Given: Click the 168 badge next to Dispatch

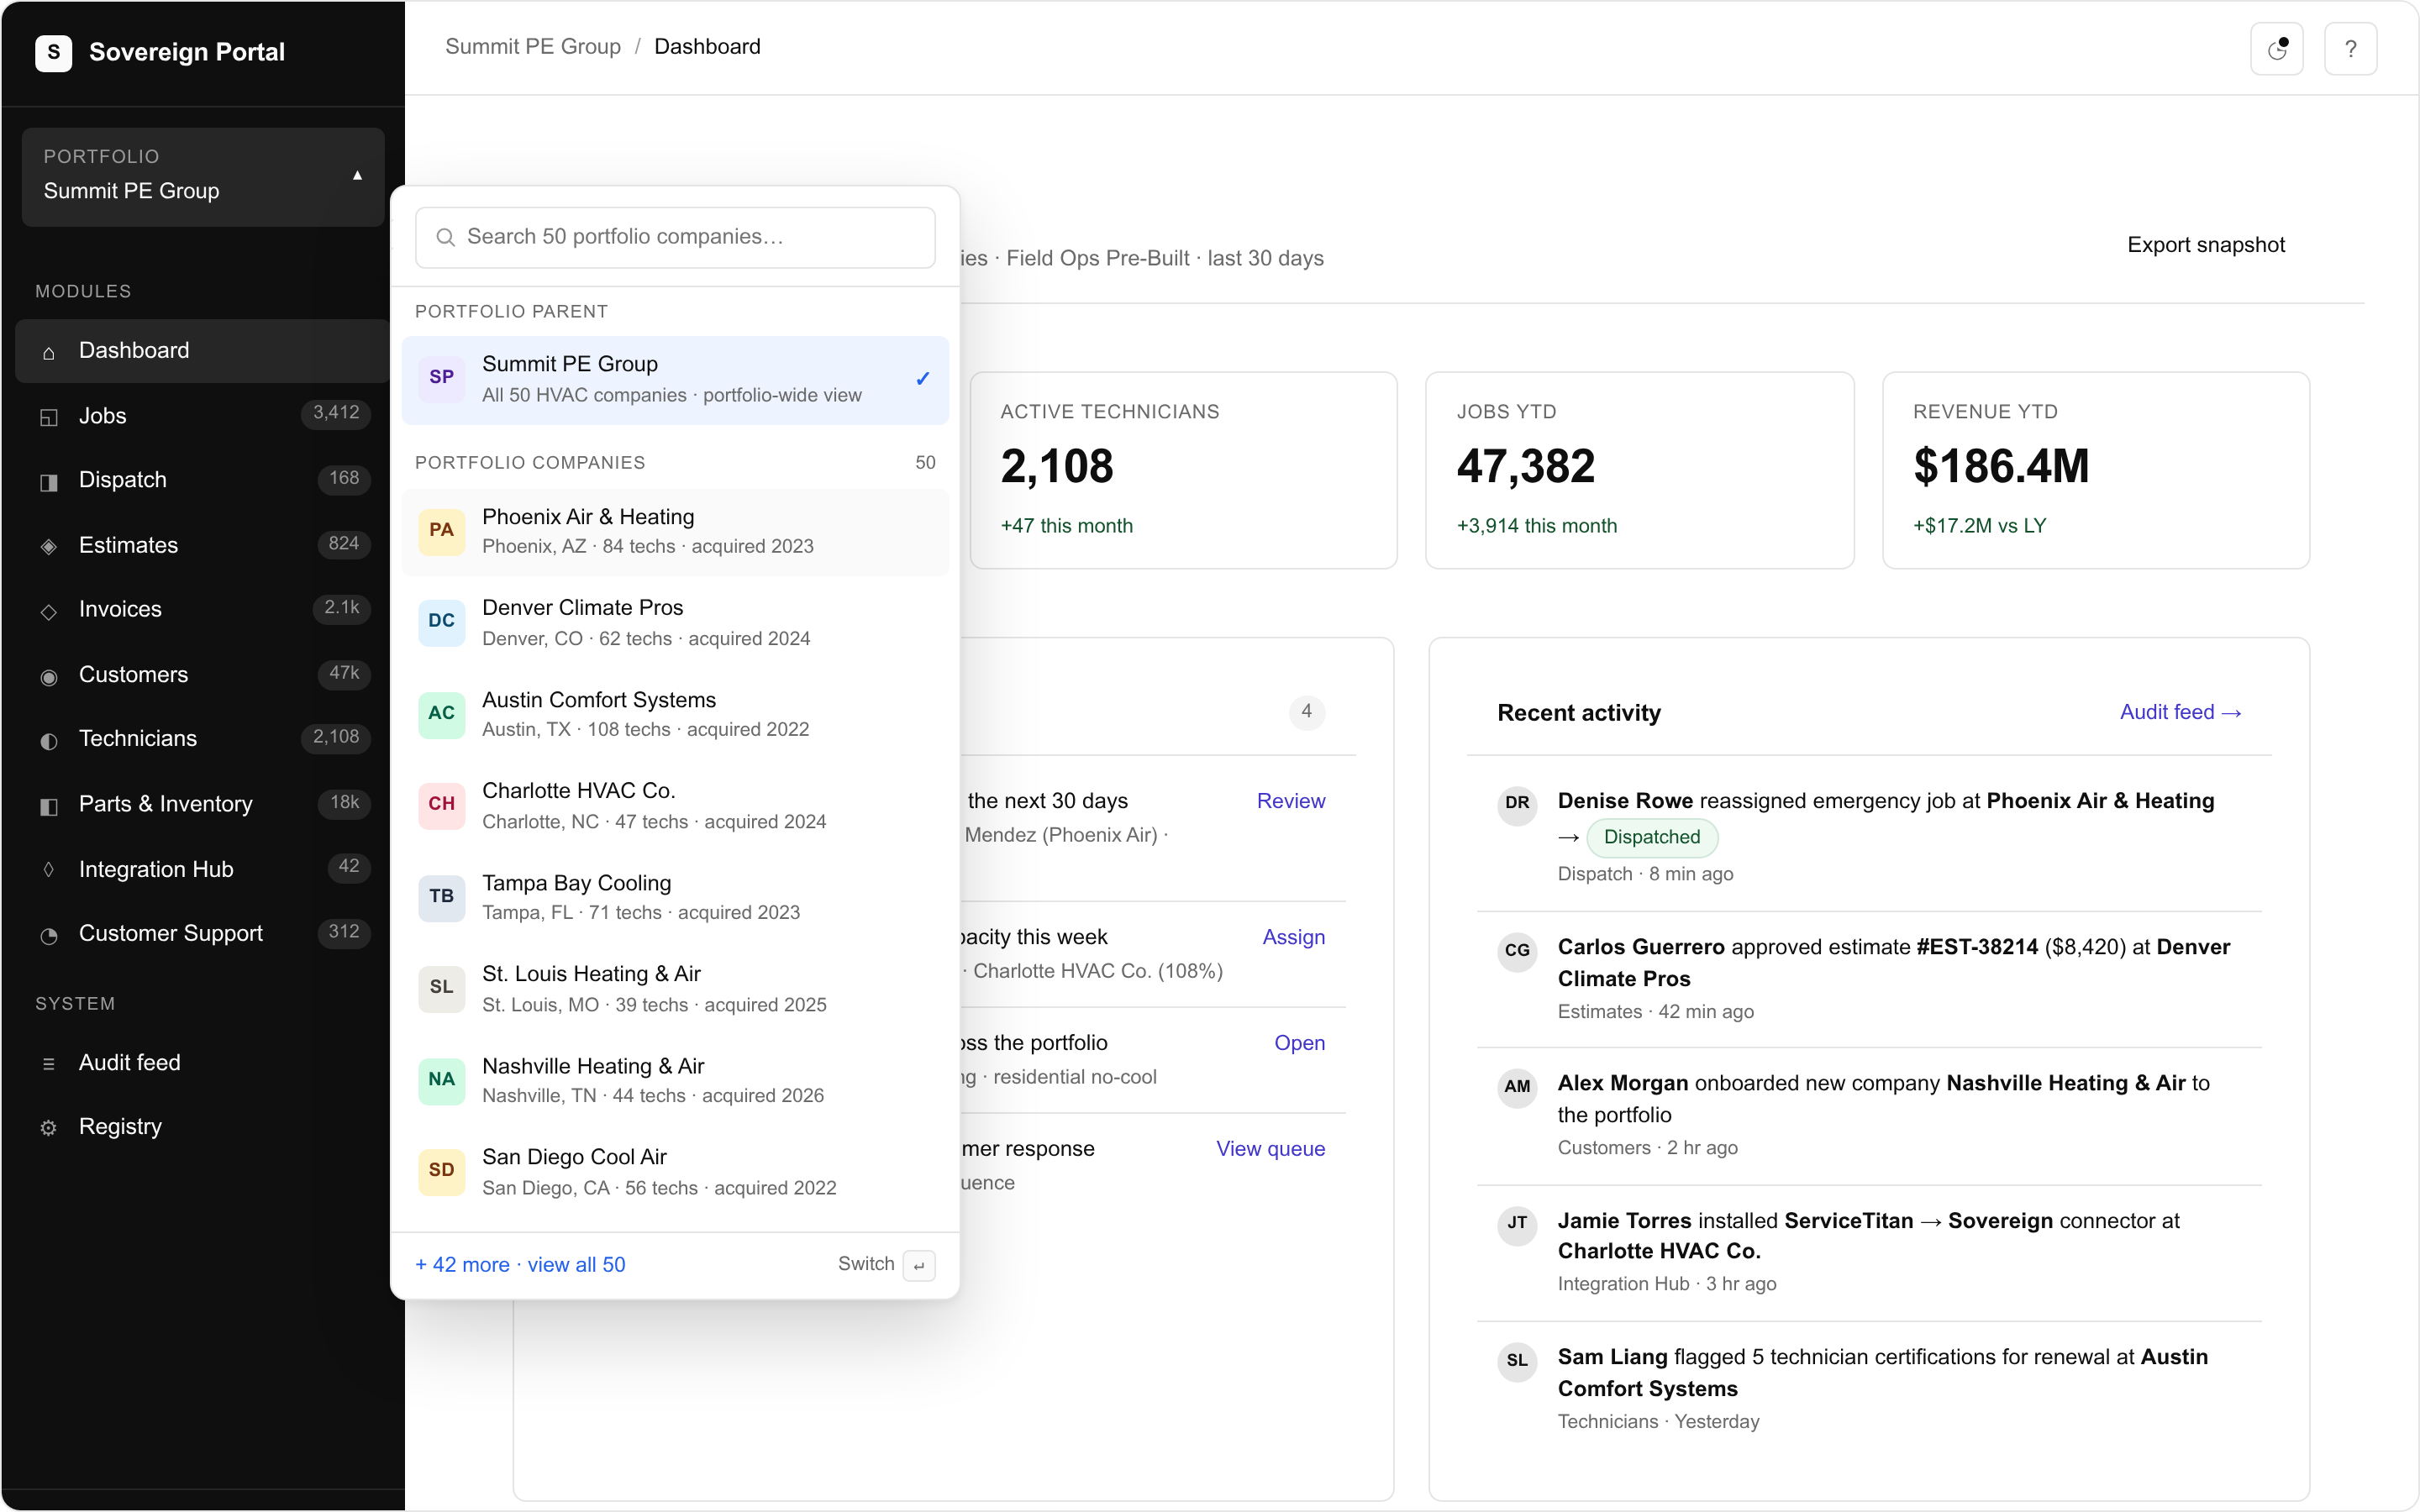Looking at the screenshot, I should [x=344, y=478].
